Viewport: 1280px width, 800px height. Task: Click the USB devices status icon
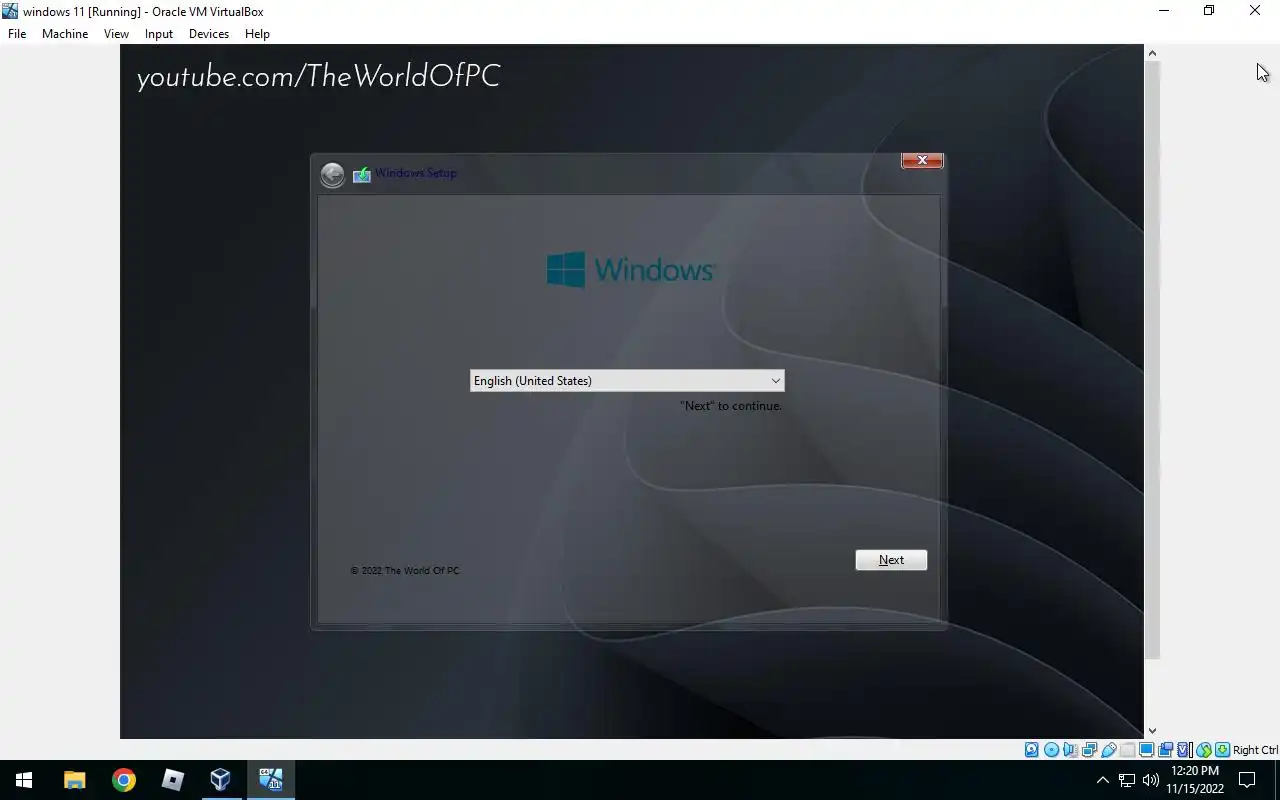[1109, 750]
